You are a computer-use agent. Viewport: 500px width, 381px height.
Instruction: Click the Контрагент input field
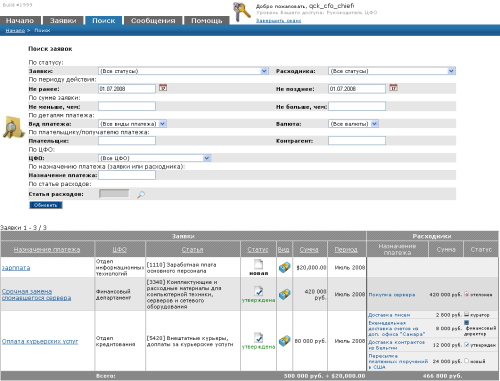(x=357, y=141)
